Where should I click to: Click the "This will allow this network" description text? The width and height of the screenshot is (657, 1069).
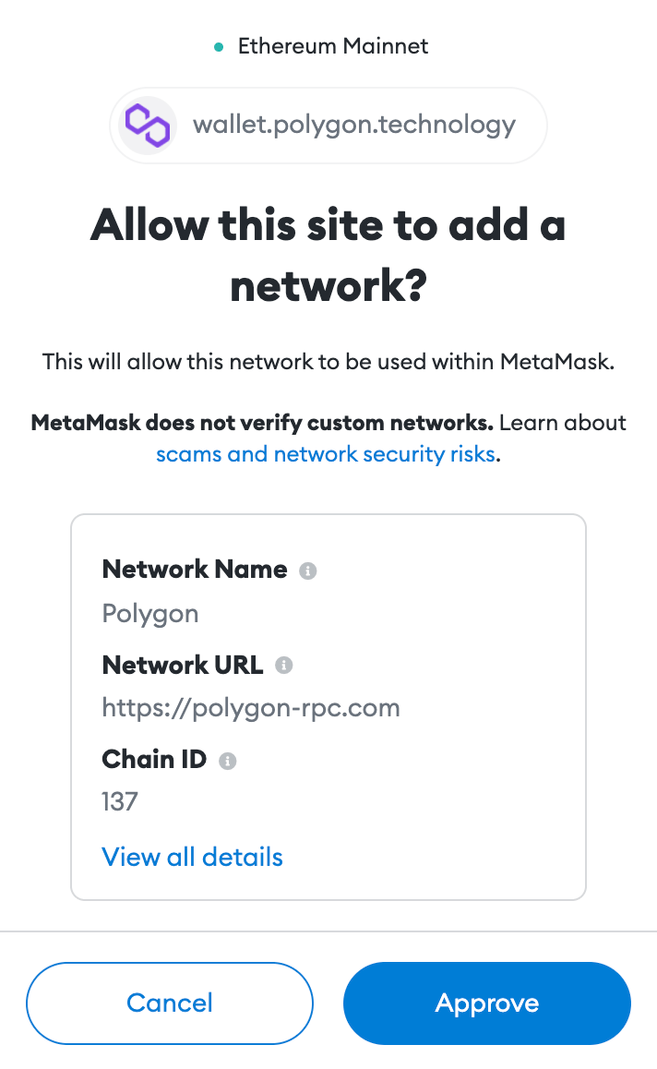tap(328, 361)
